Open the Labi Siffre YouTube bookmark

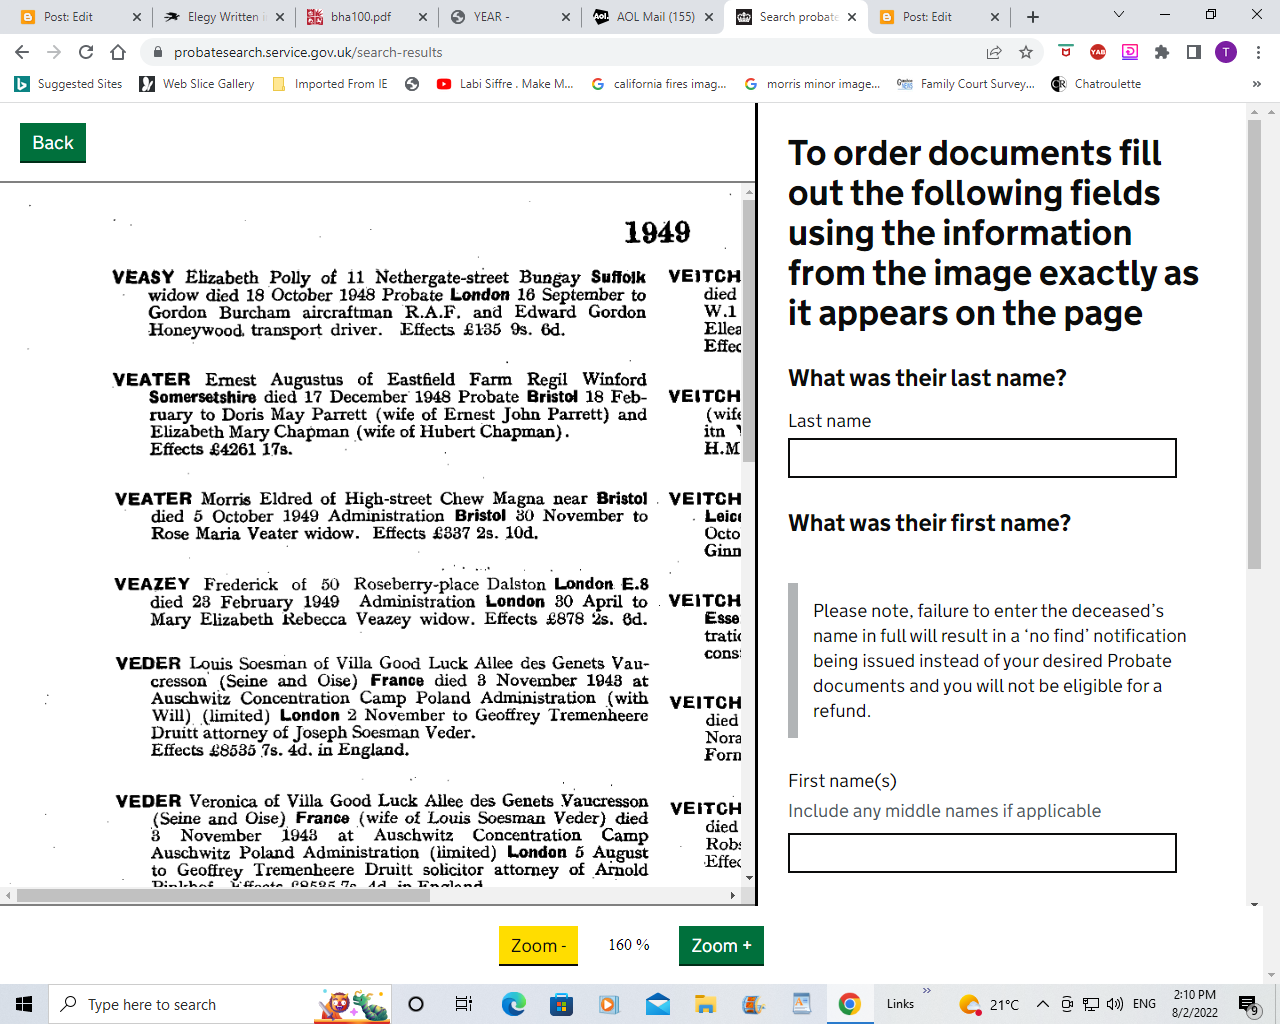click(505, 84)
